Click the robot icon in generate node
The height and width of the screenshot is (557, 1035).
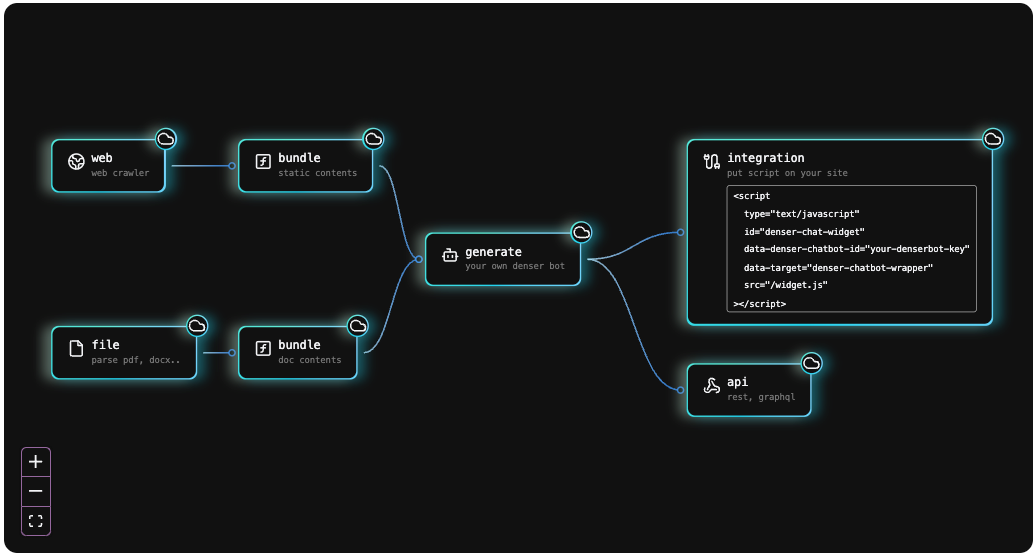(450, 256)
